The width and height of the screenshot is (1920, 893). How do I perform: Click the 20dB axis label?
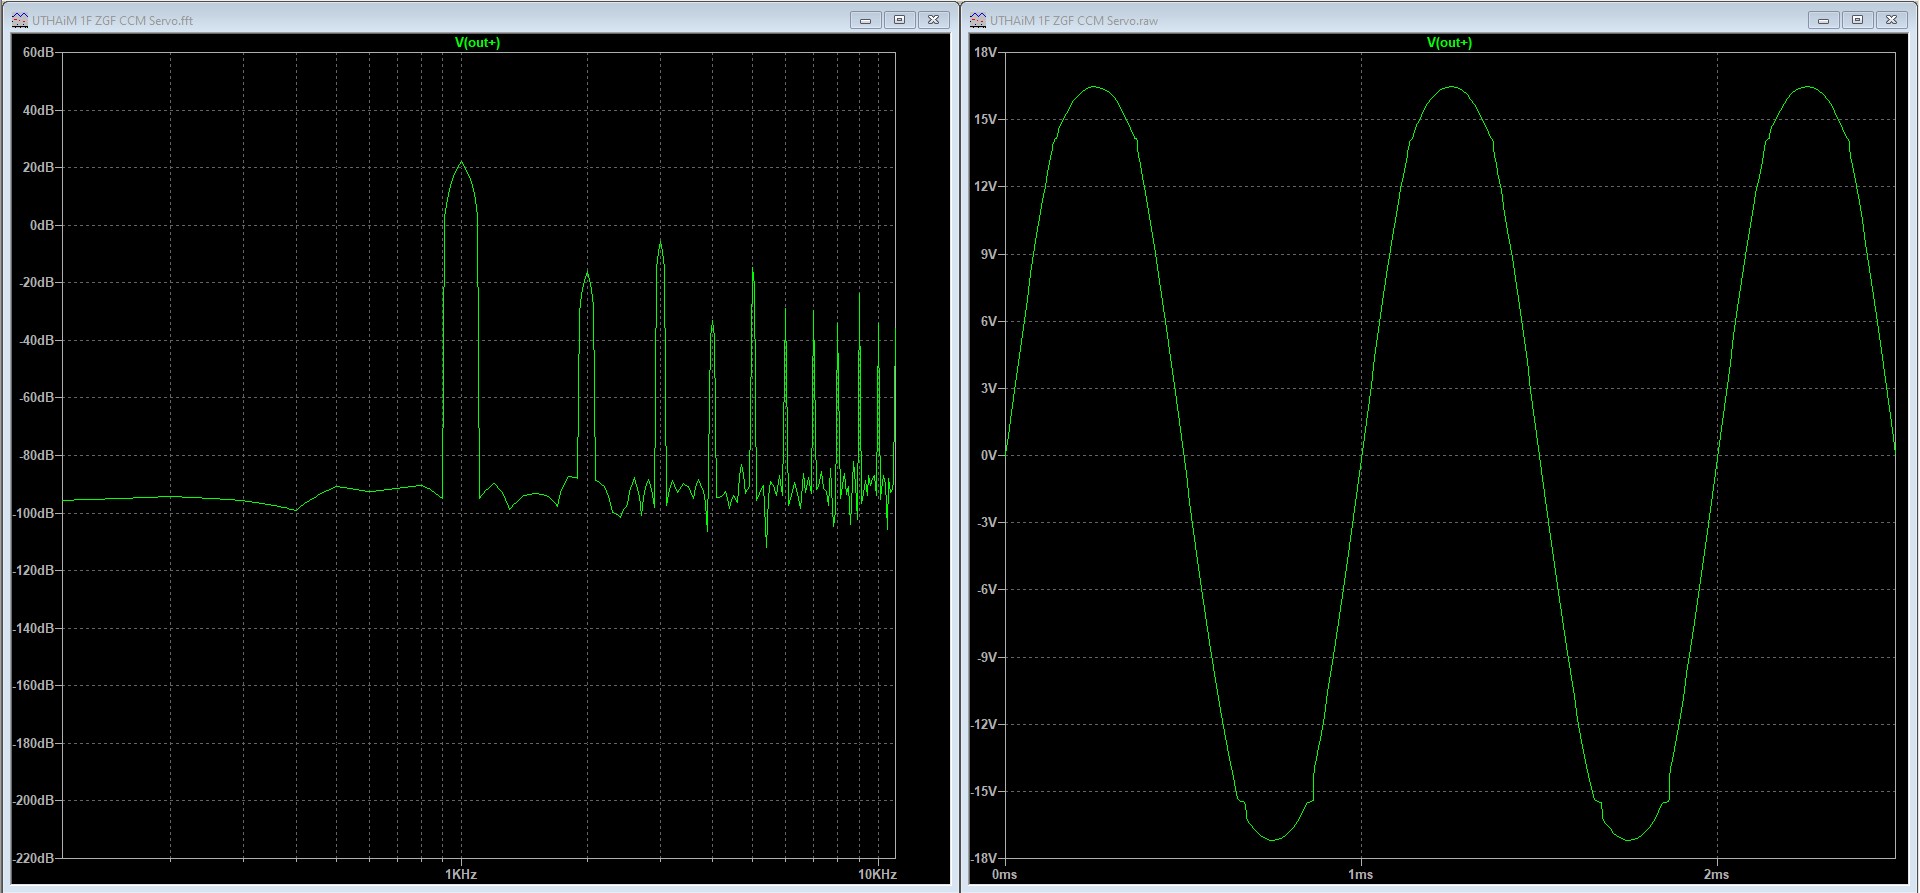[x=39, y=167]
